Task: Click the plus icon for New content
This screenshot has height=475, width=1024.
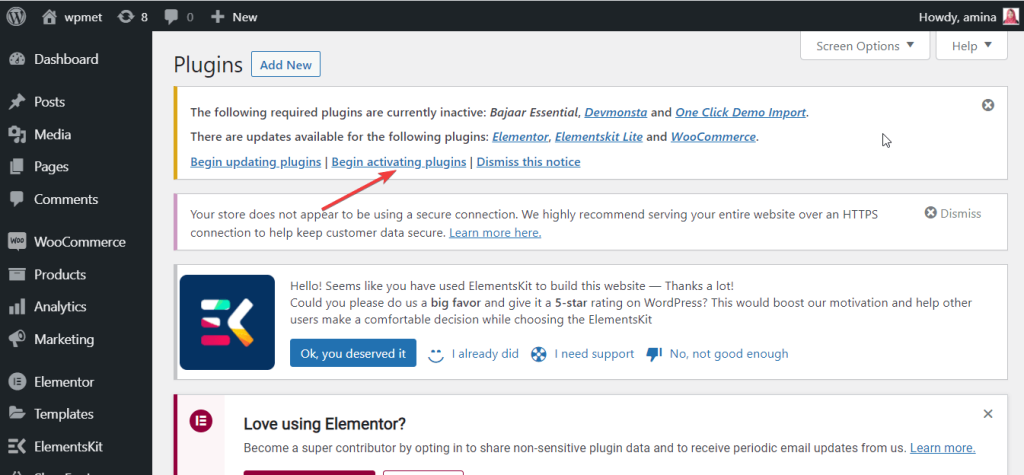Action: [x=217, y=17]
